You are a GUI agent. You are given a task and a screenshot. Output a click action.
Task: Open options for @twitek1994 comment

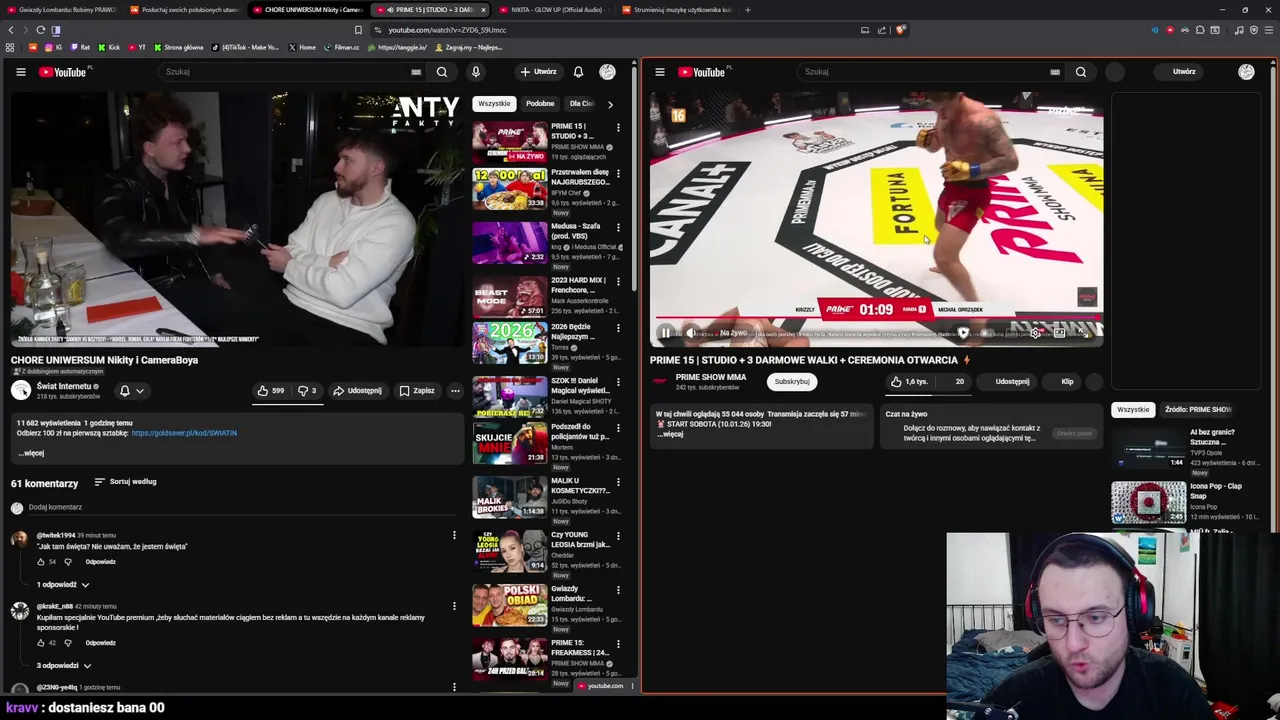pyautogui.click(x=454, y=535)
